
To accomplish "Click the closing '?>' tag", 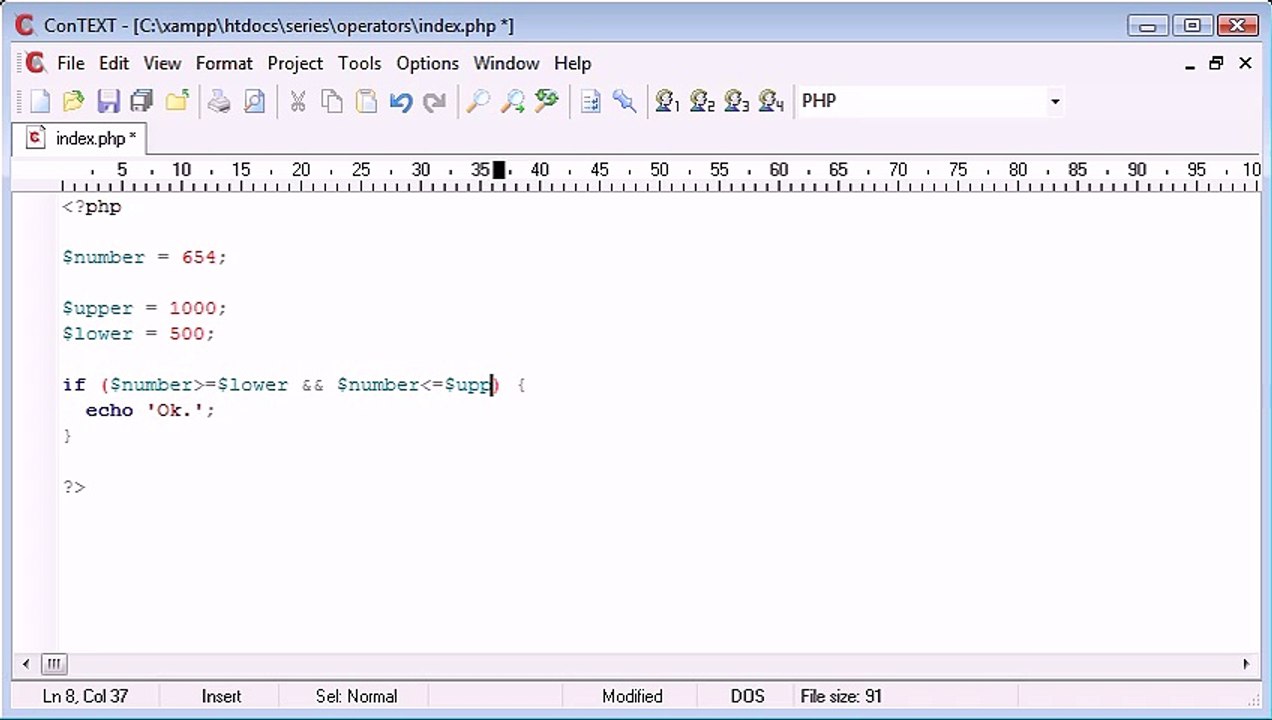I will point(74,487).
